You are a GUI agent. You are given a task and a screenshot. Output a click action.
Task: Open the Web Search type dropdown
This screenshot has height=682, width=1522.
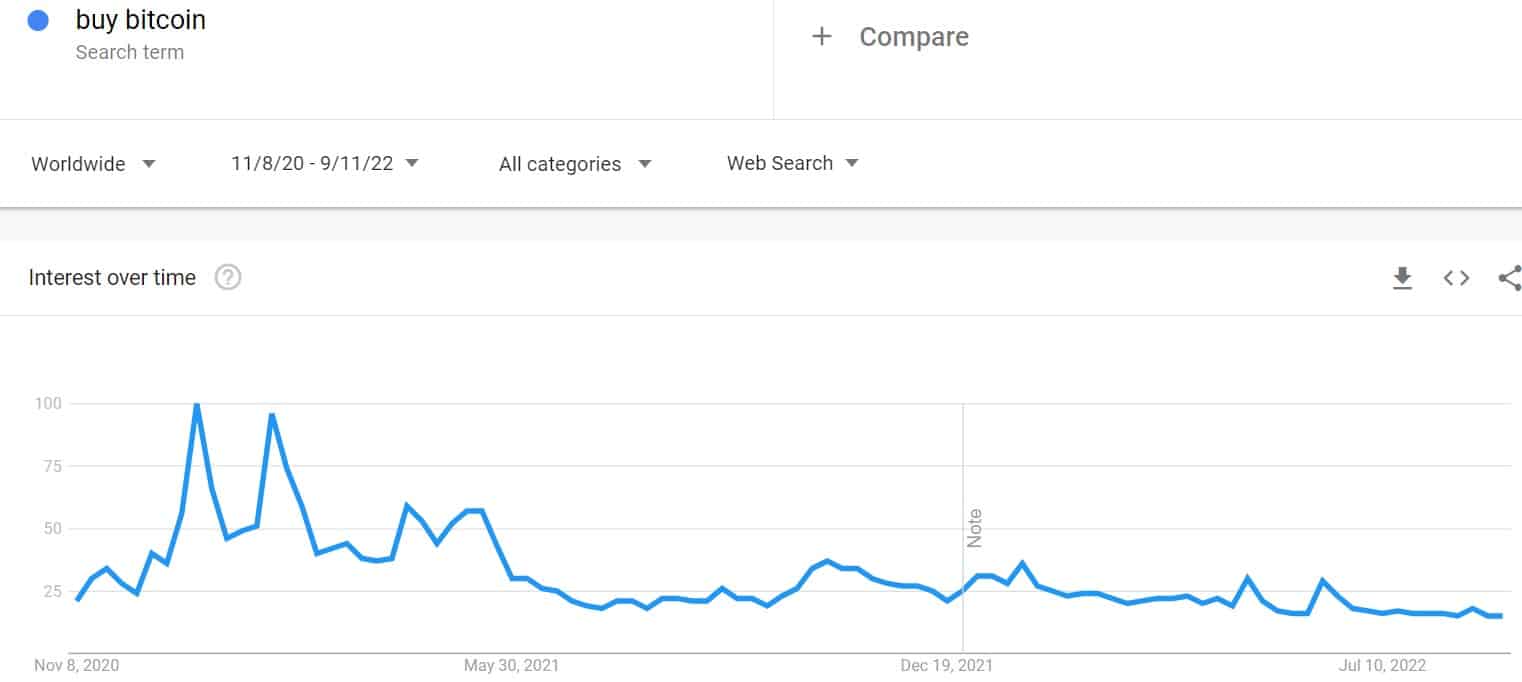780,163
